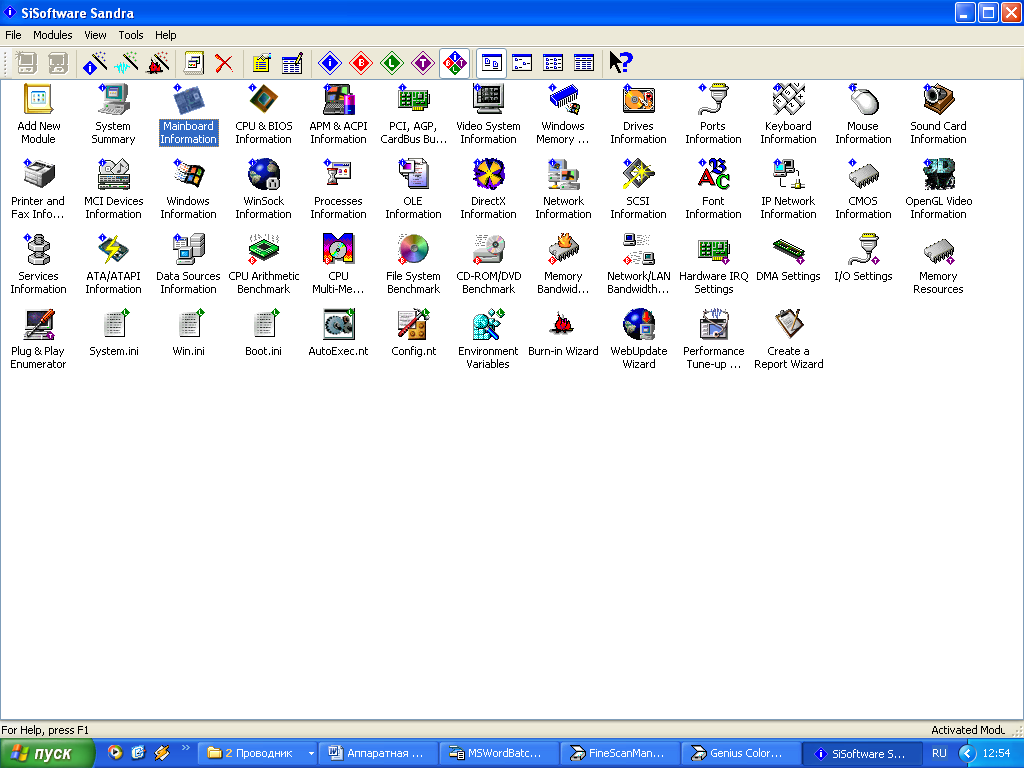Click the RU language indicator in the tray
The width and height of the screenshot is (1024, 768).
[x=939, y=754]
